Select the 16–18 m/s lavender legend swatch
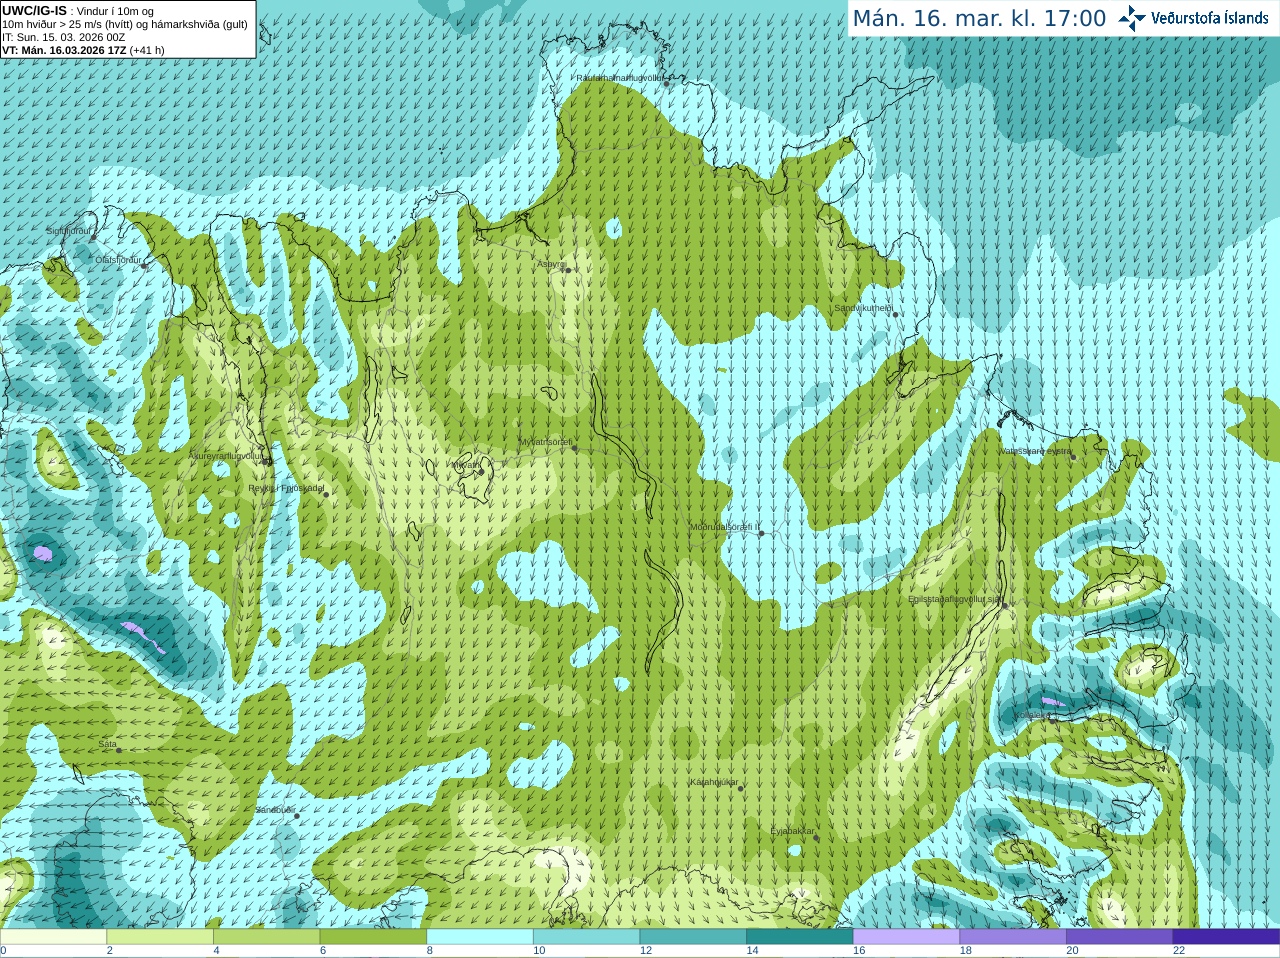The width and height of the screenshot is (1280, 958). pos(906,937)
